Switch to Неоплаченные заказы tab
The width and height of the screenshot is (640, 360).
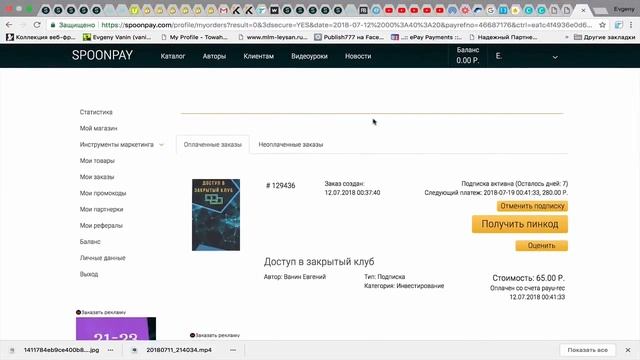coord(291,144)
